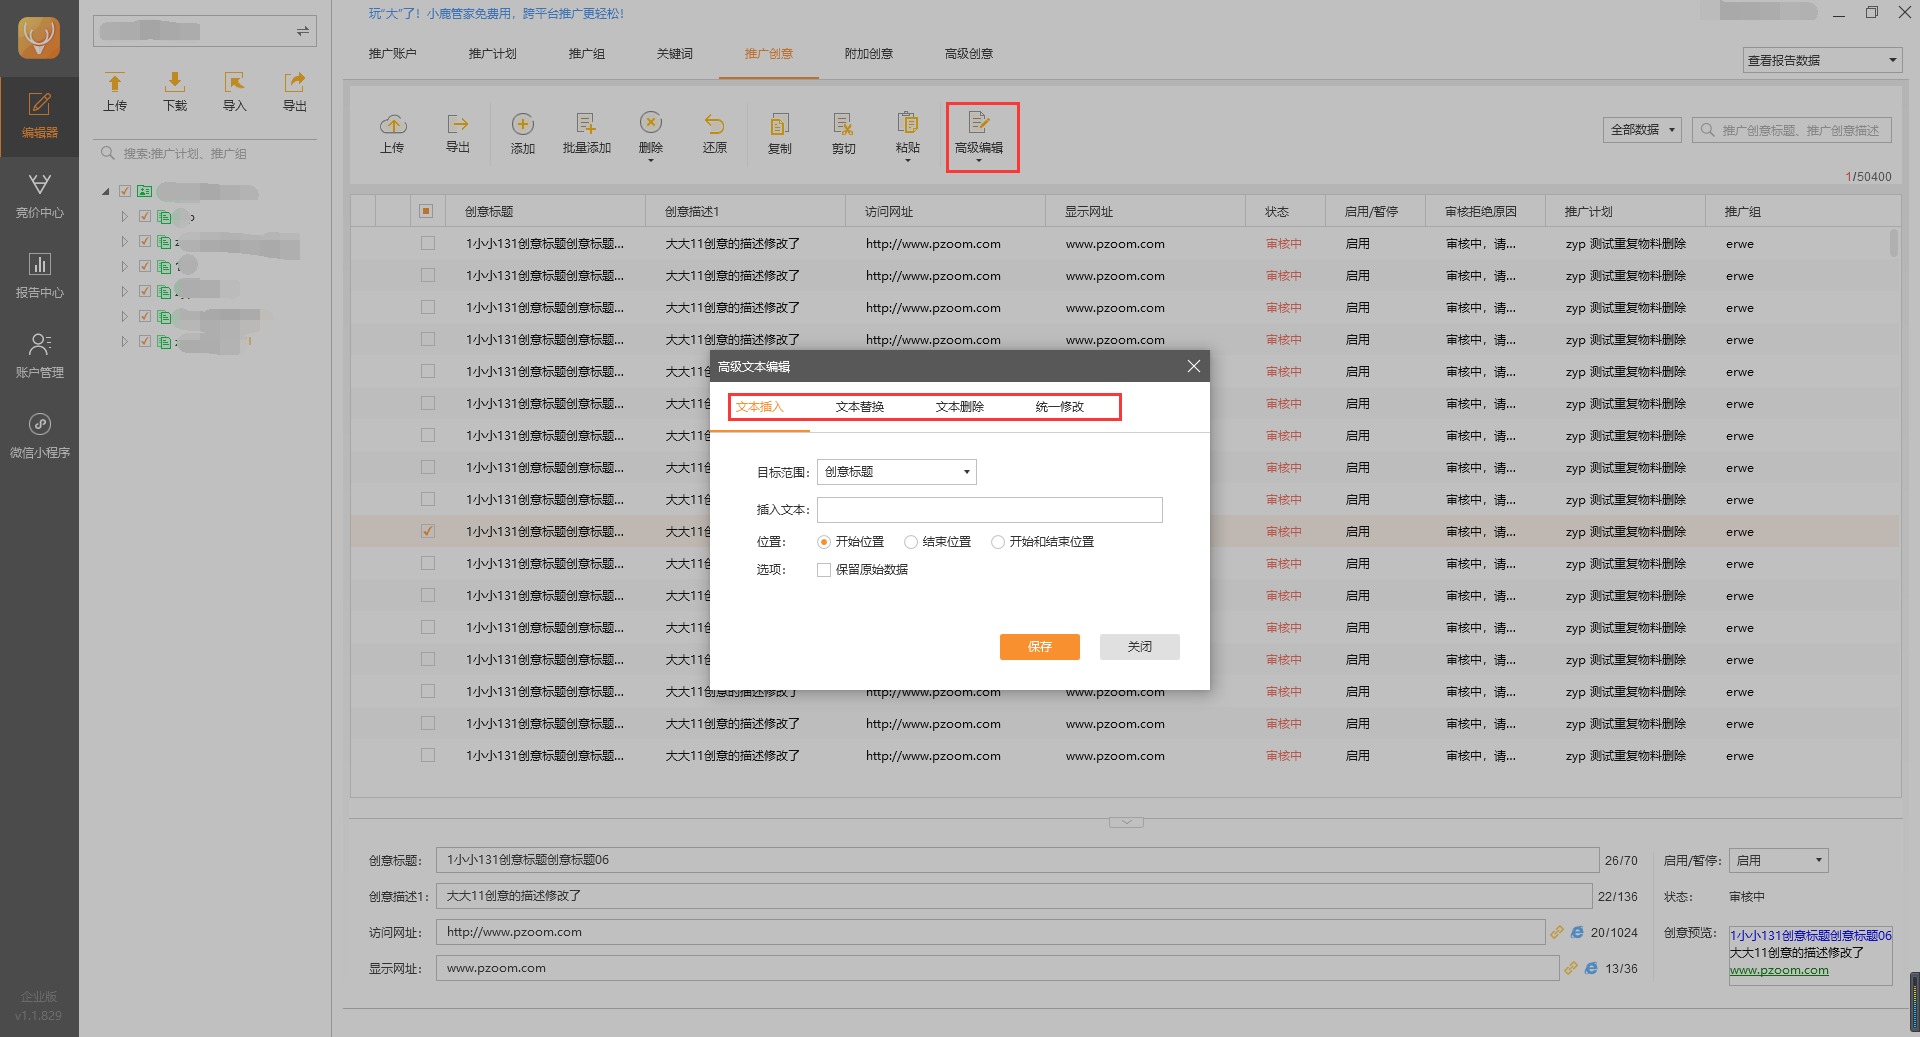1920x1037 pixels.
Task: Switch to 附加创意 tab
Action: coord(869,54)
